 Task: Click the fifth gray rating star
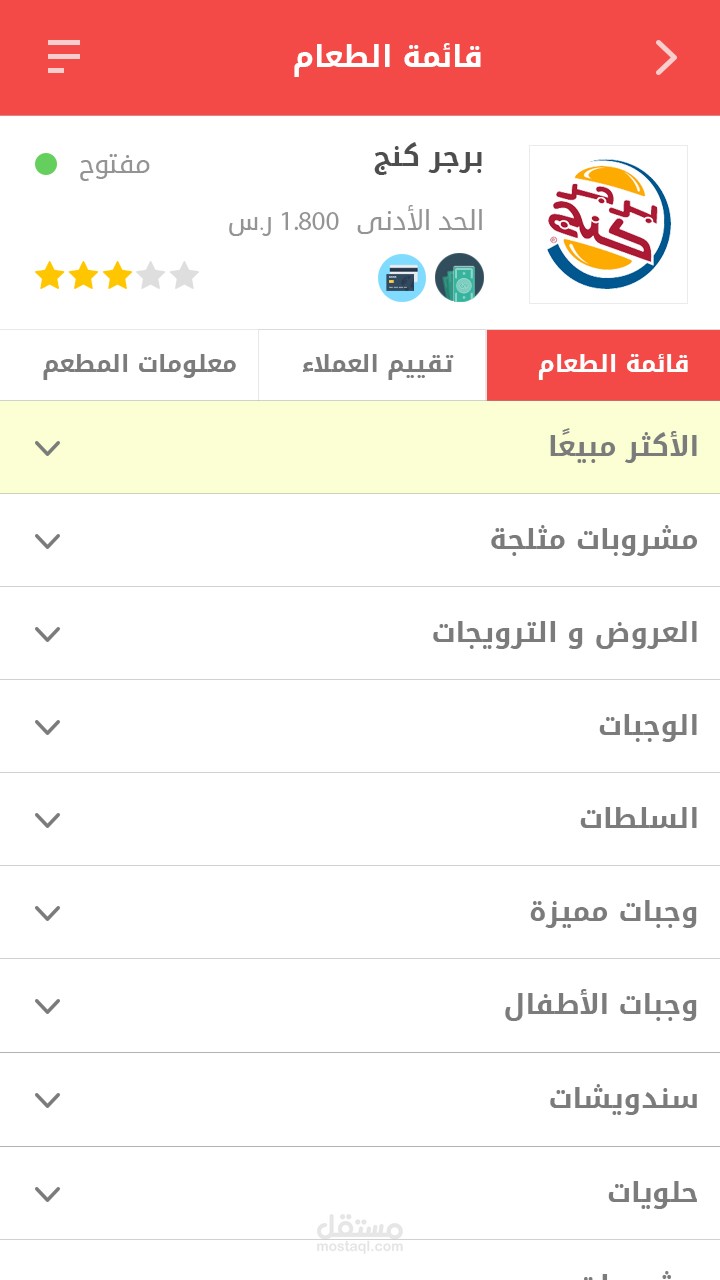point(184,275)
